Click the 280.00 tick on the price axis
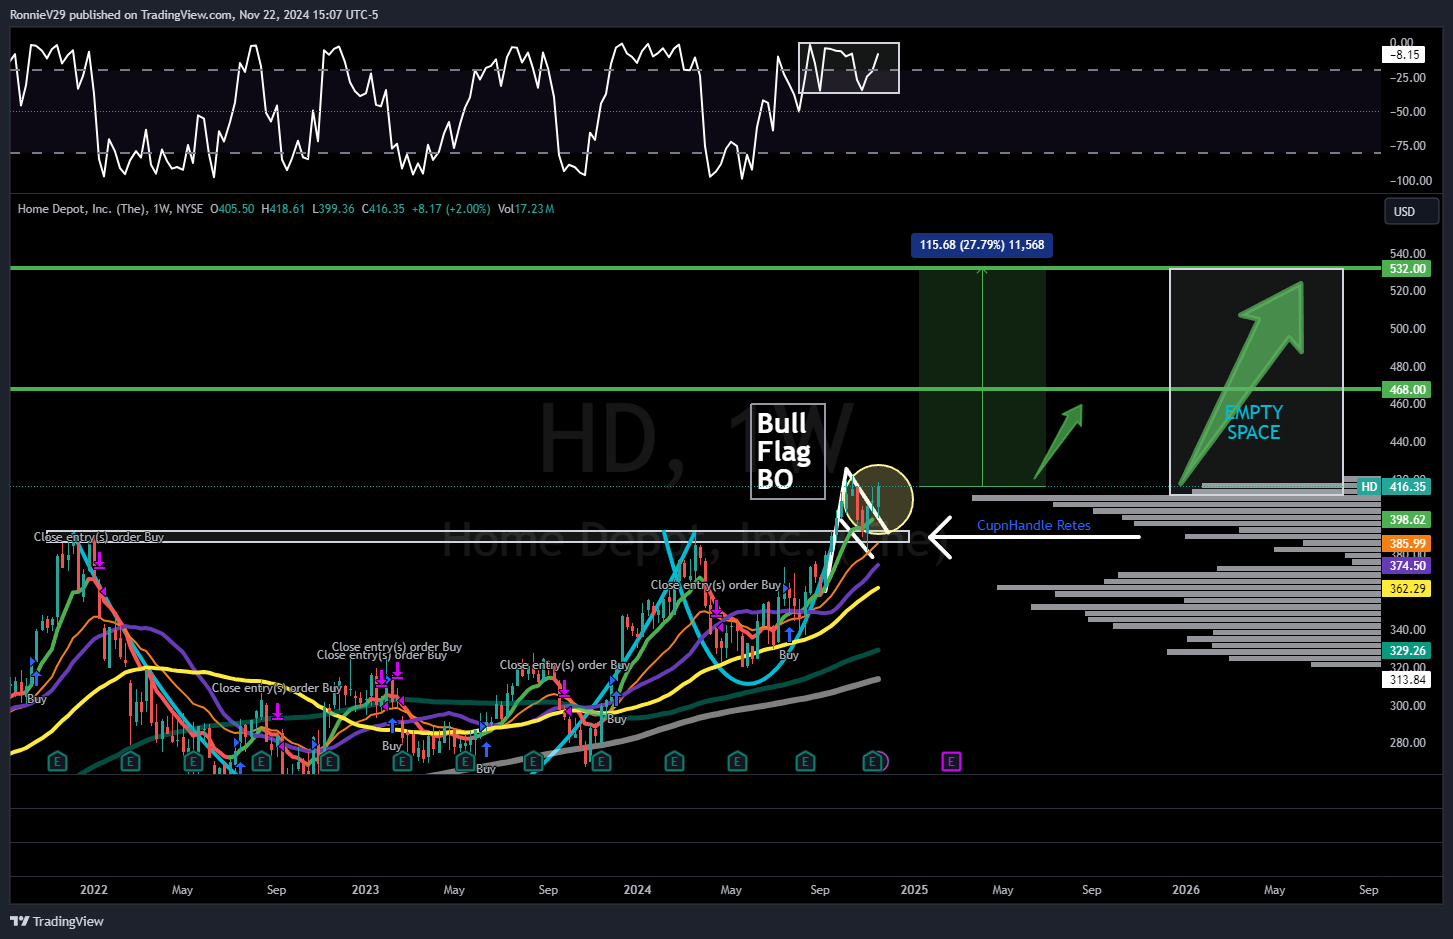This screenshot has width=1453, height=939. tap(1407, 743)
